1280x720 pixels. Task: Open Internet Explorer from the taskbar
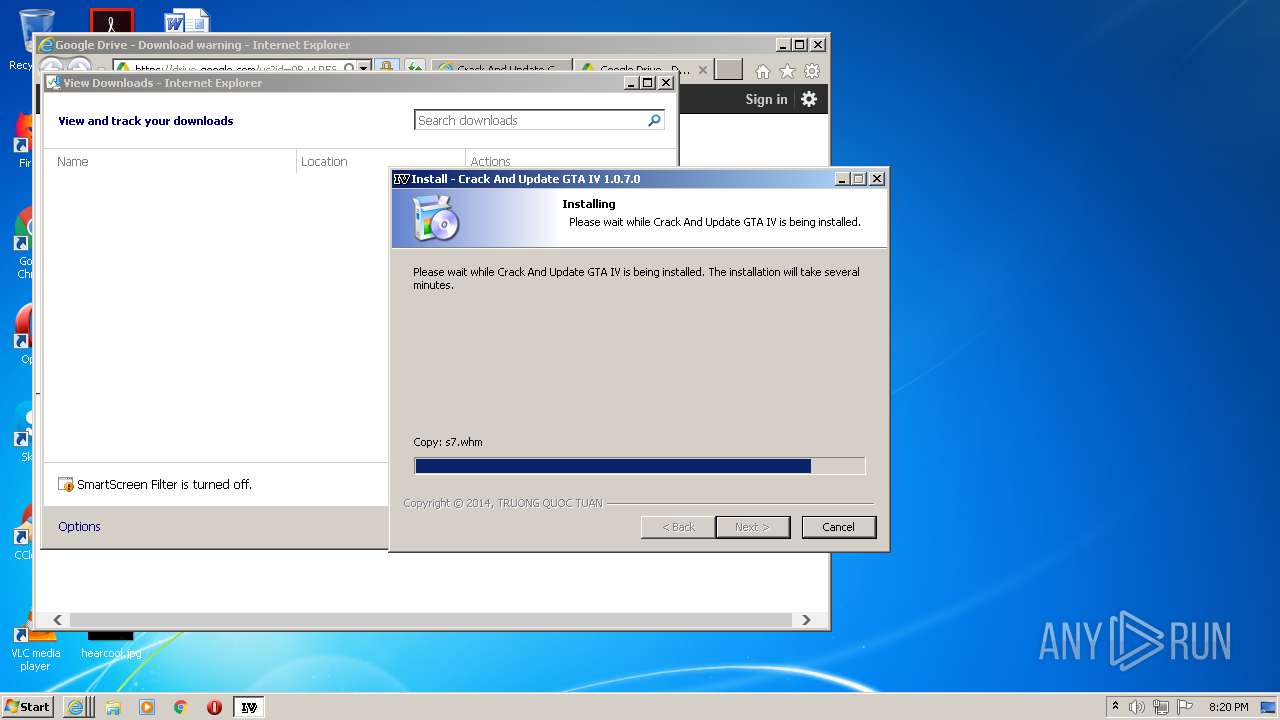[76, 707]
